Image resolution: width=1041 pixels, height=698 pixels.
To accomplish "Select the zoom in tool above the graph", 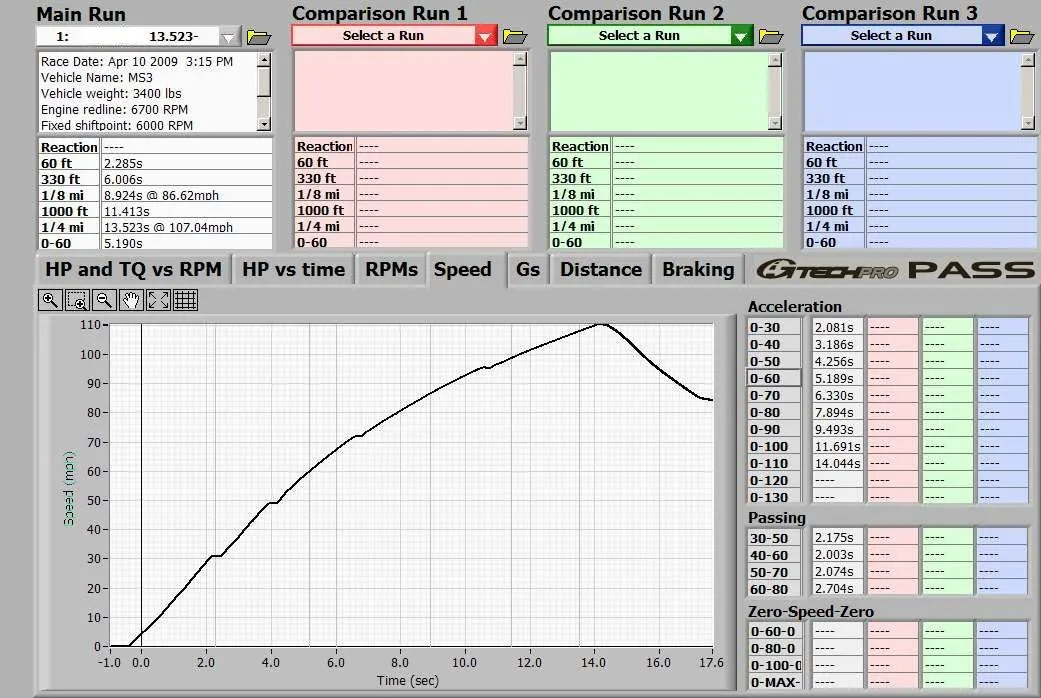I will 50,299.
